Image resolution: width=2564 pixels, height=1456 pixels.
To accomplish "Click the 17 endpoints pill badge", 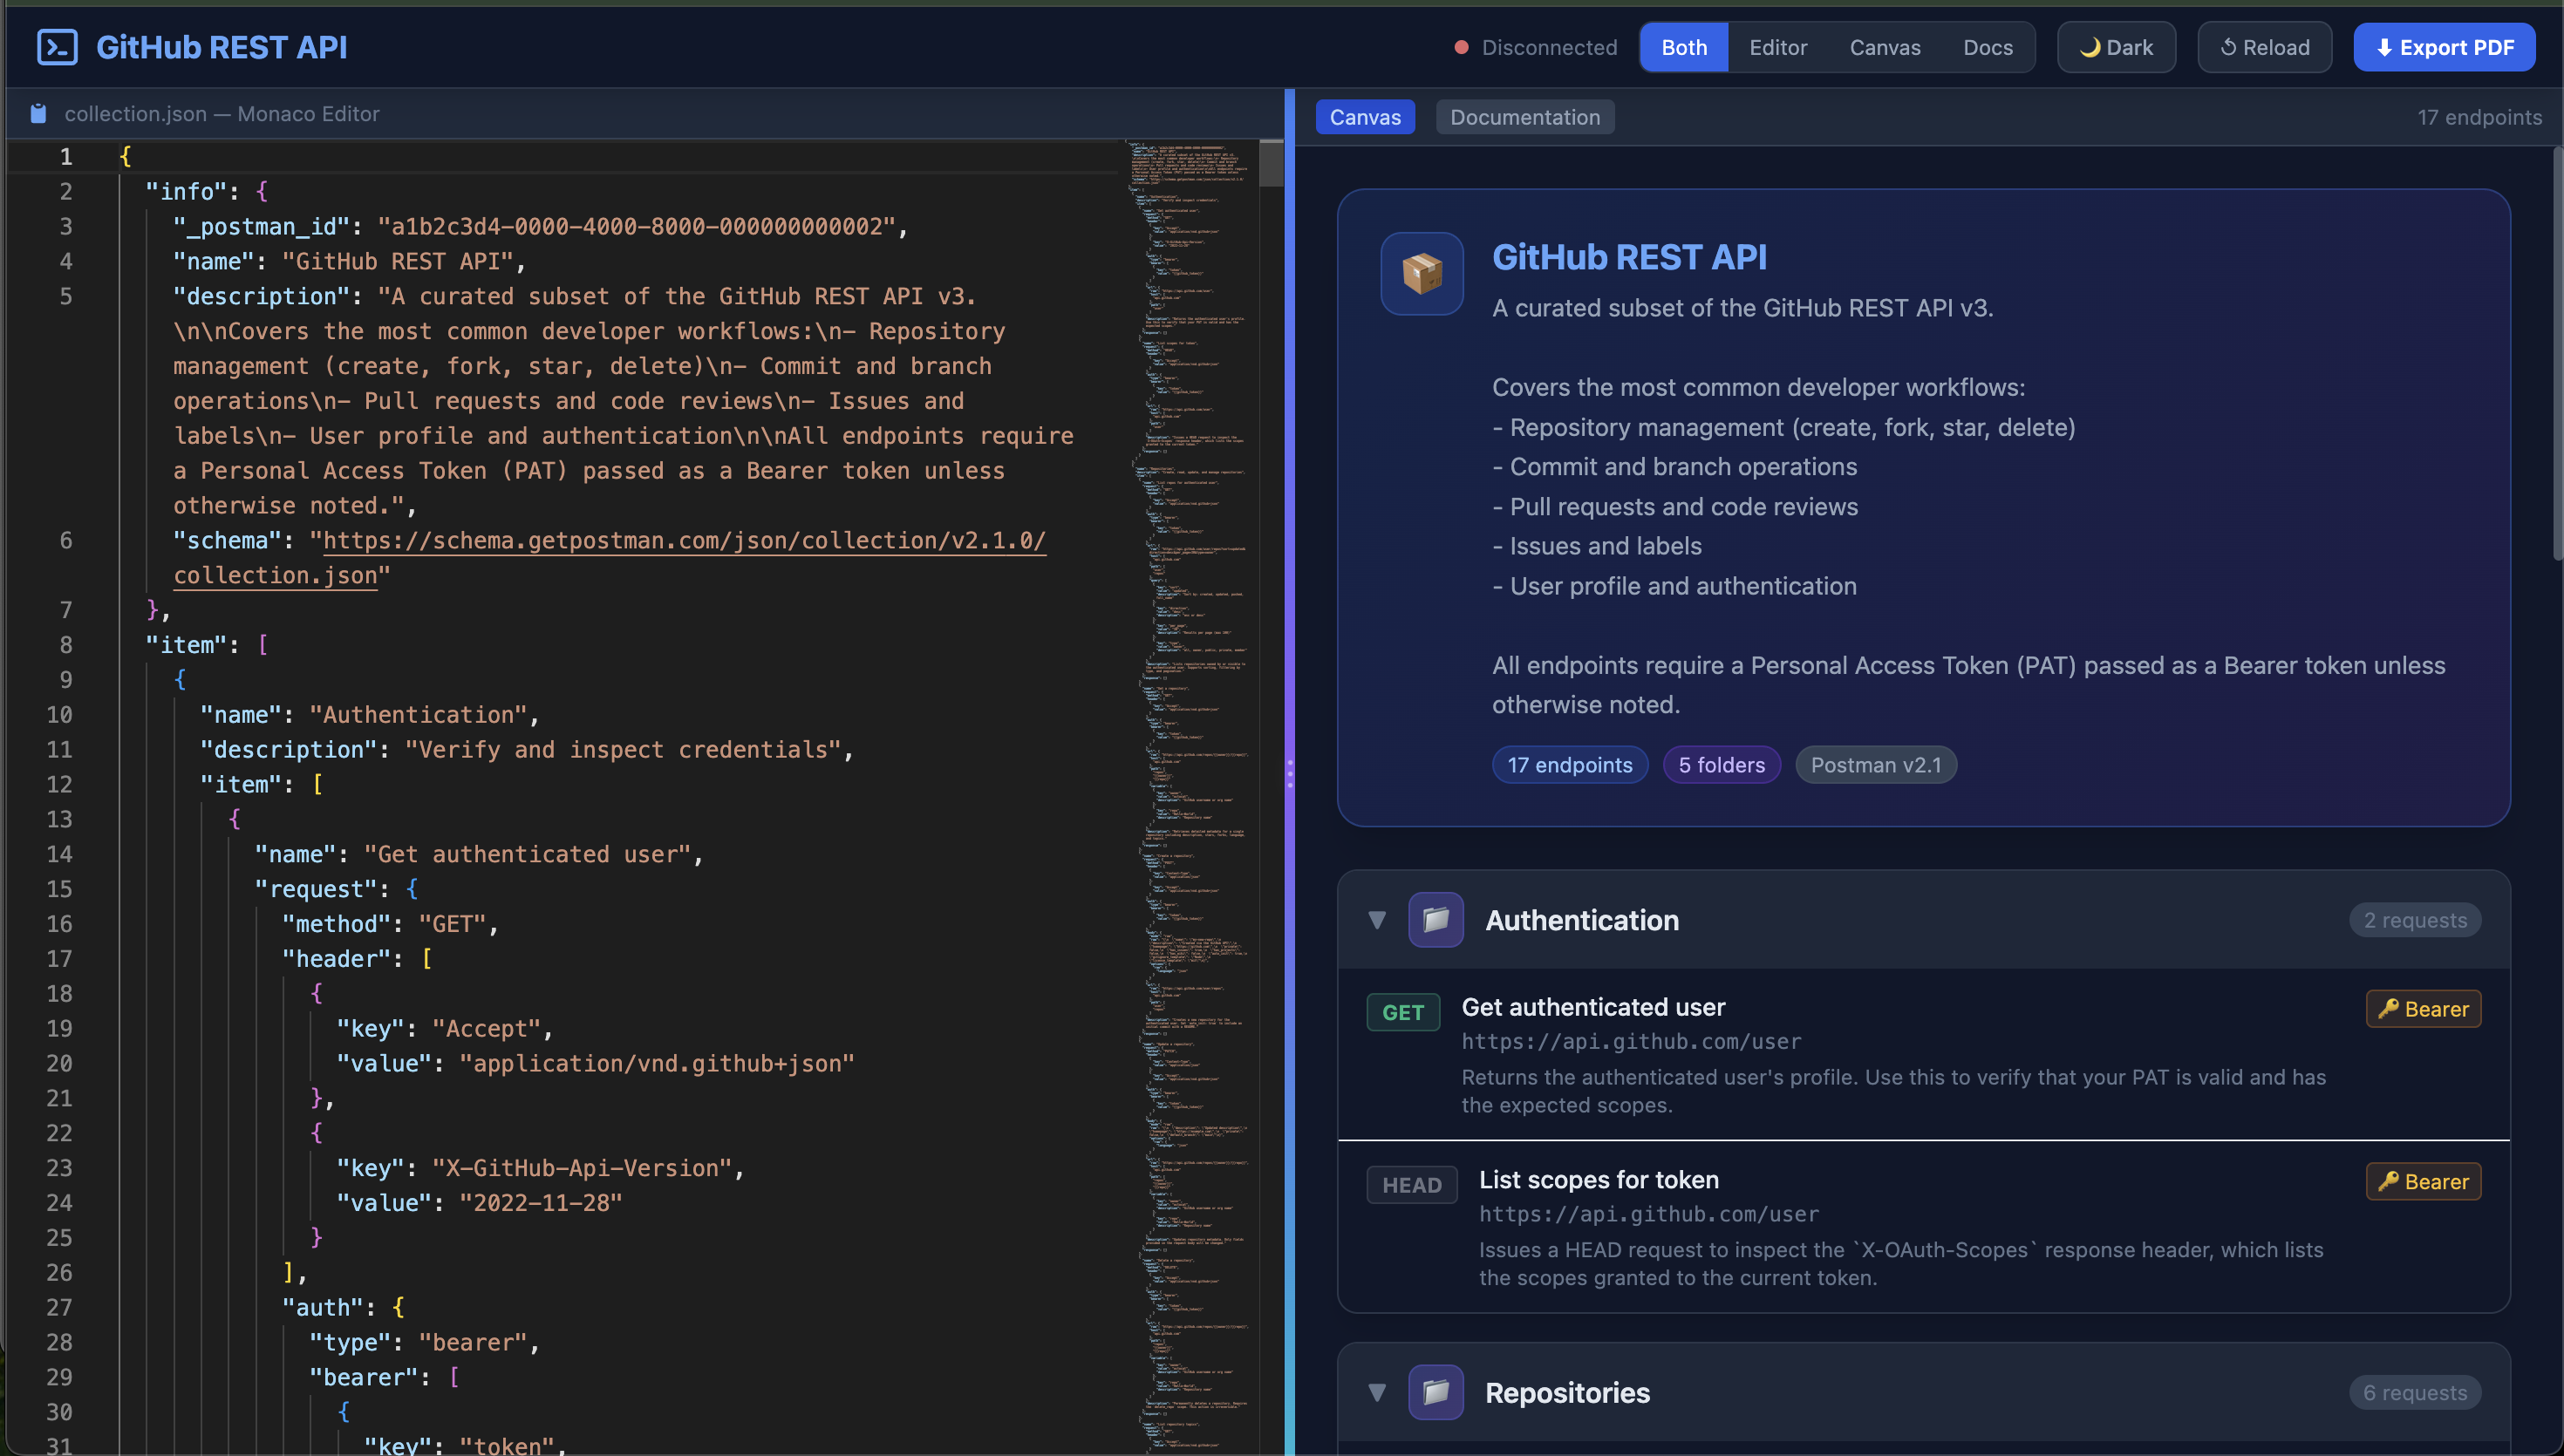I will pyautogui.click(x=1569, y=765).
